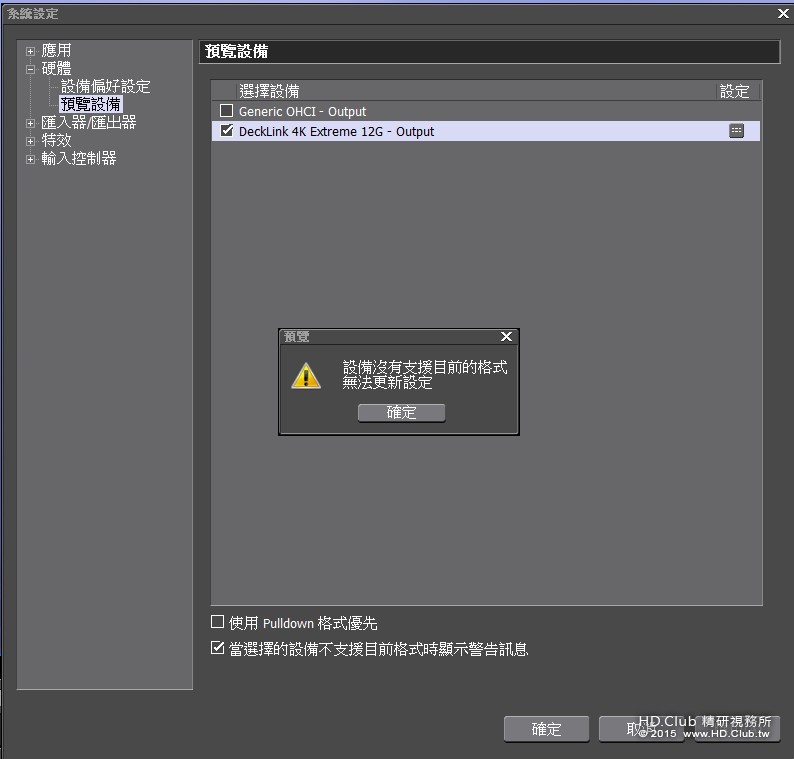Click the warning triangle icon
The height and width of the screenshot is (759, 794).
(x=306, y=376)
